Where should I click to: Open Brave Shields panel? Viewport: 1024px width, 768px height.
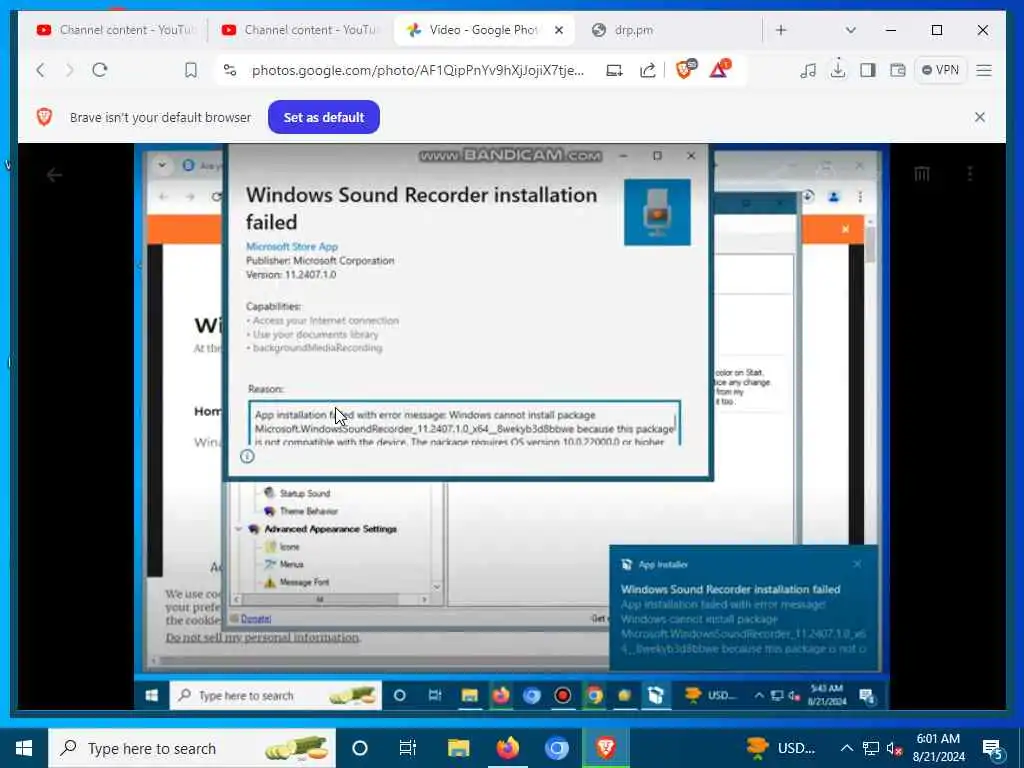pyautogui.click(x=686, y=69)
